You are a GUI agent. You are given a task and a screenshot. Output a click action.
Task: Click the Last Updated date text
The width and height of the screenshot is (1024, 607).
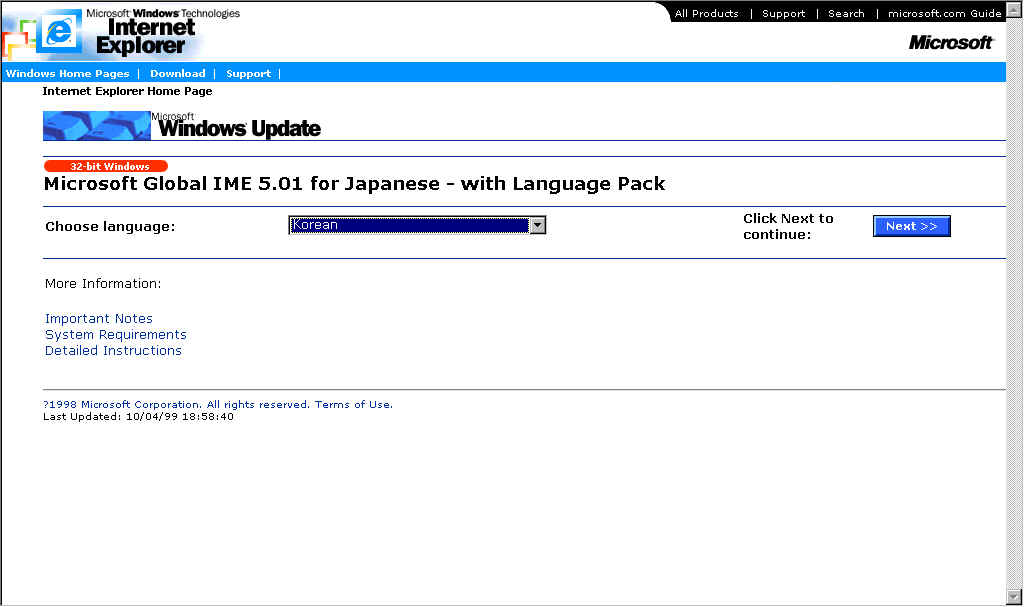tap(138, 416)
